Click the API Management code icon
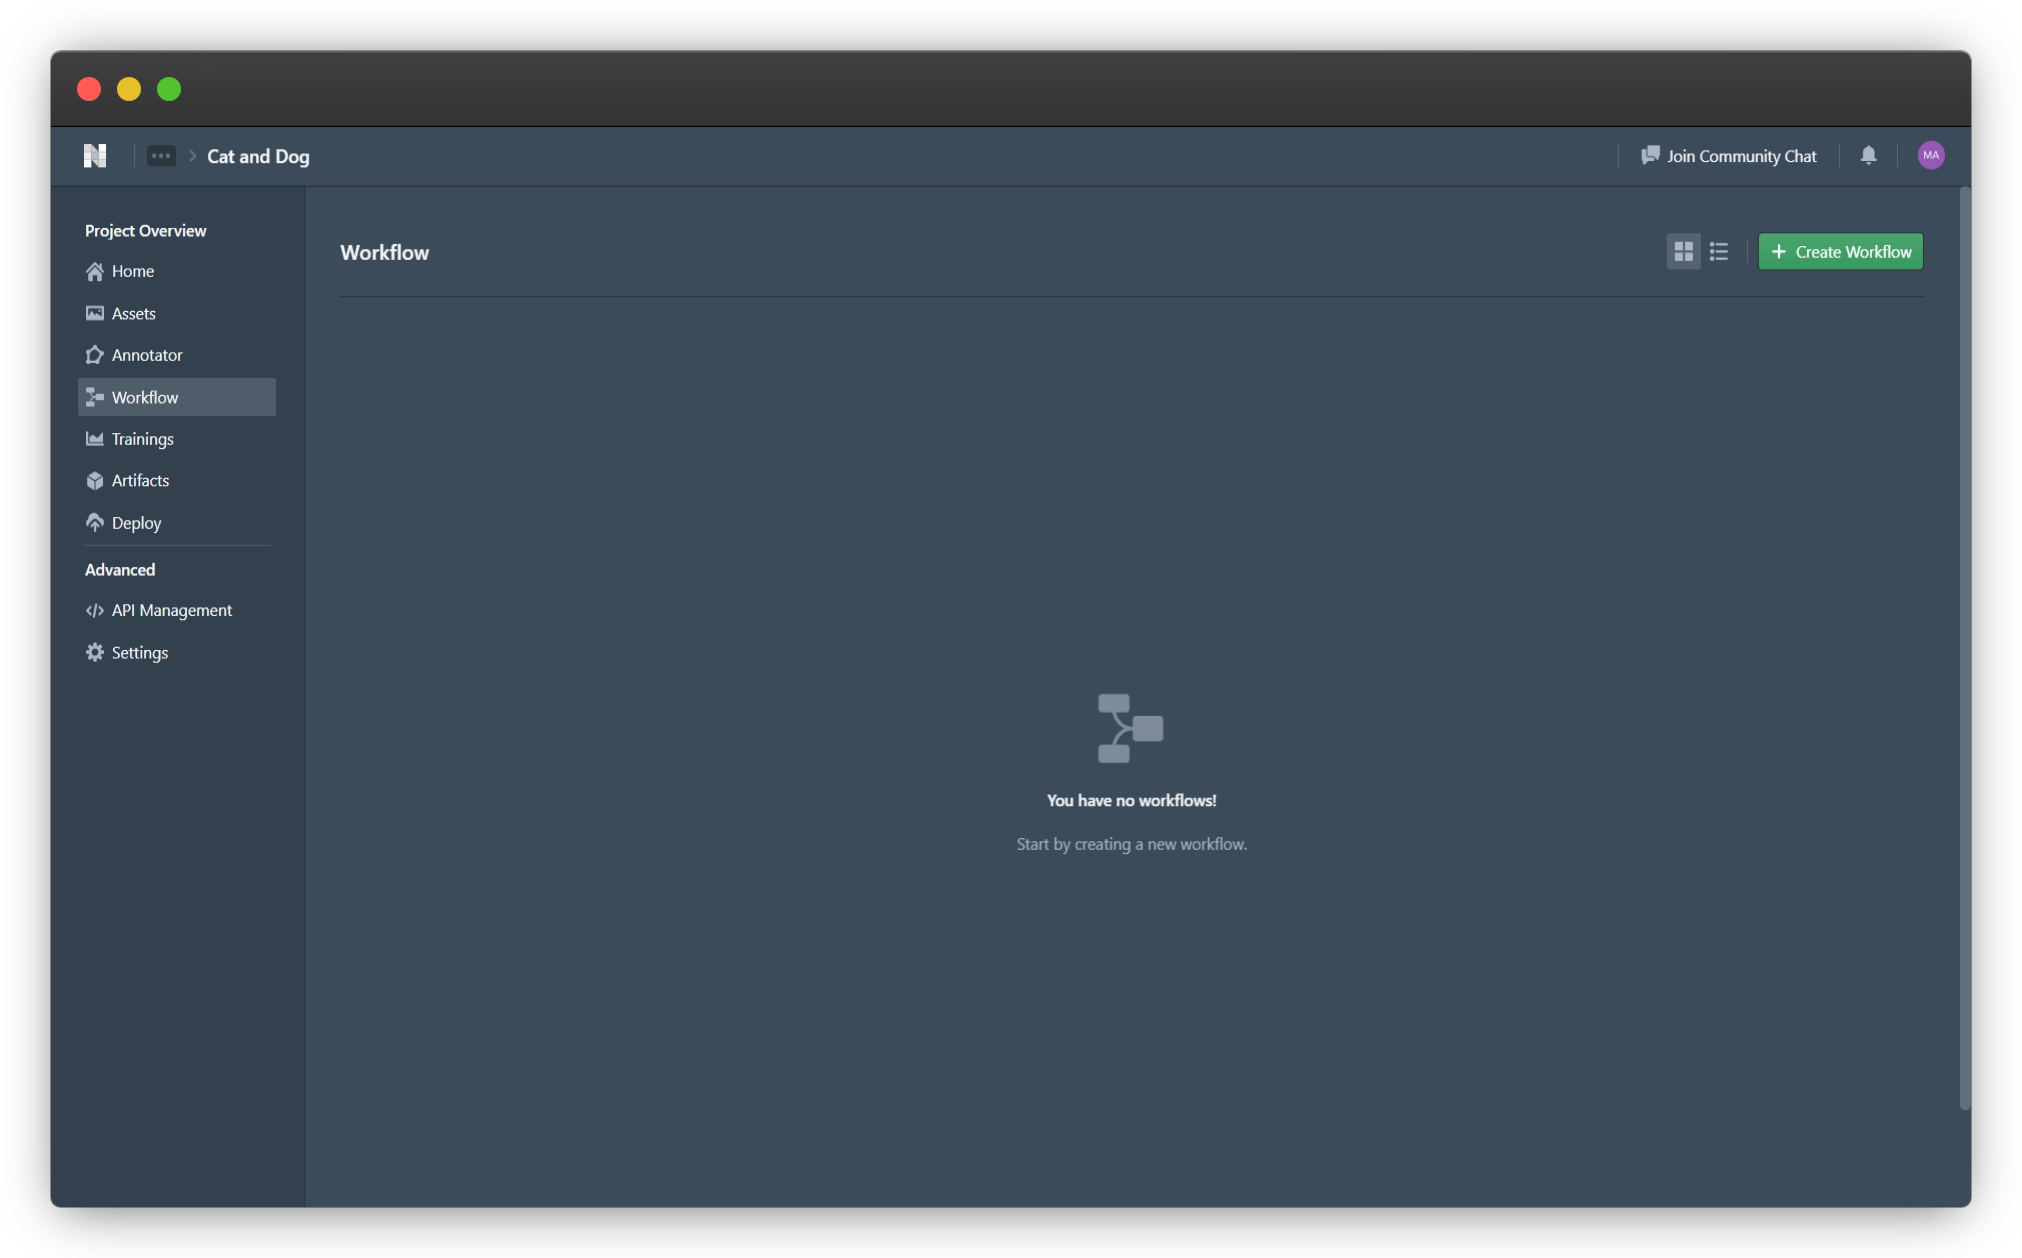Viewport: 2022px width, 1258px height. (95, 610)
